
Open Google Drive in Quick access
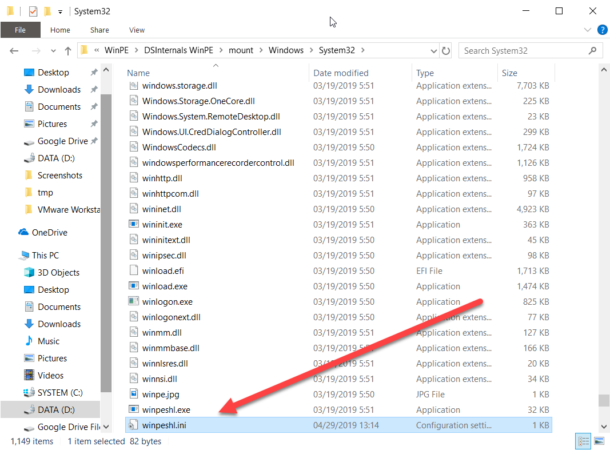pyautogui.click(x=63, y=141)
